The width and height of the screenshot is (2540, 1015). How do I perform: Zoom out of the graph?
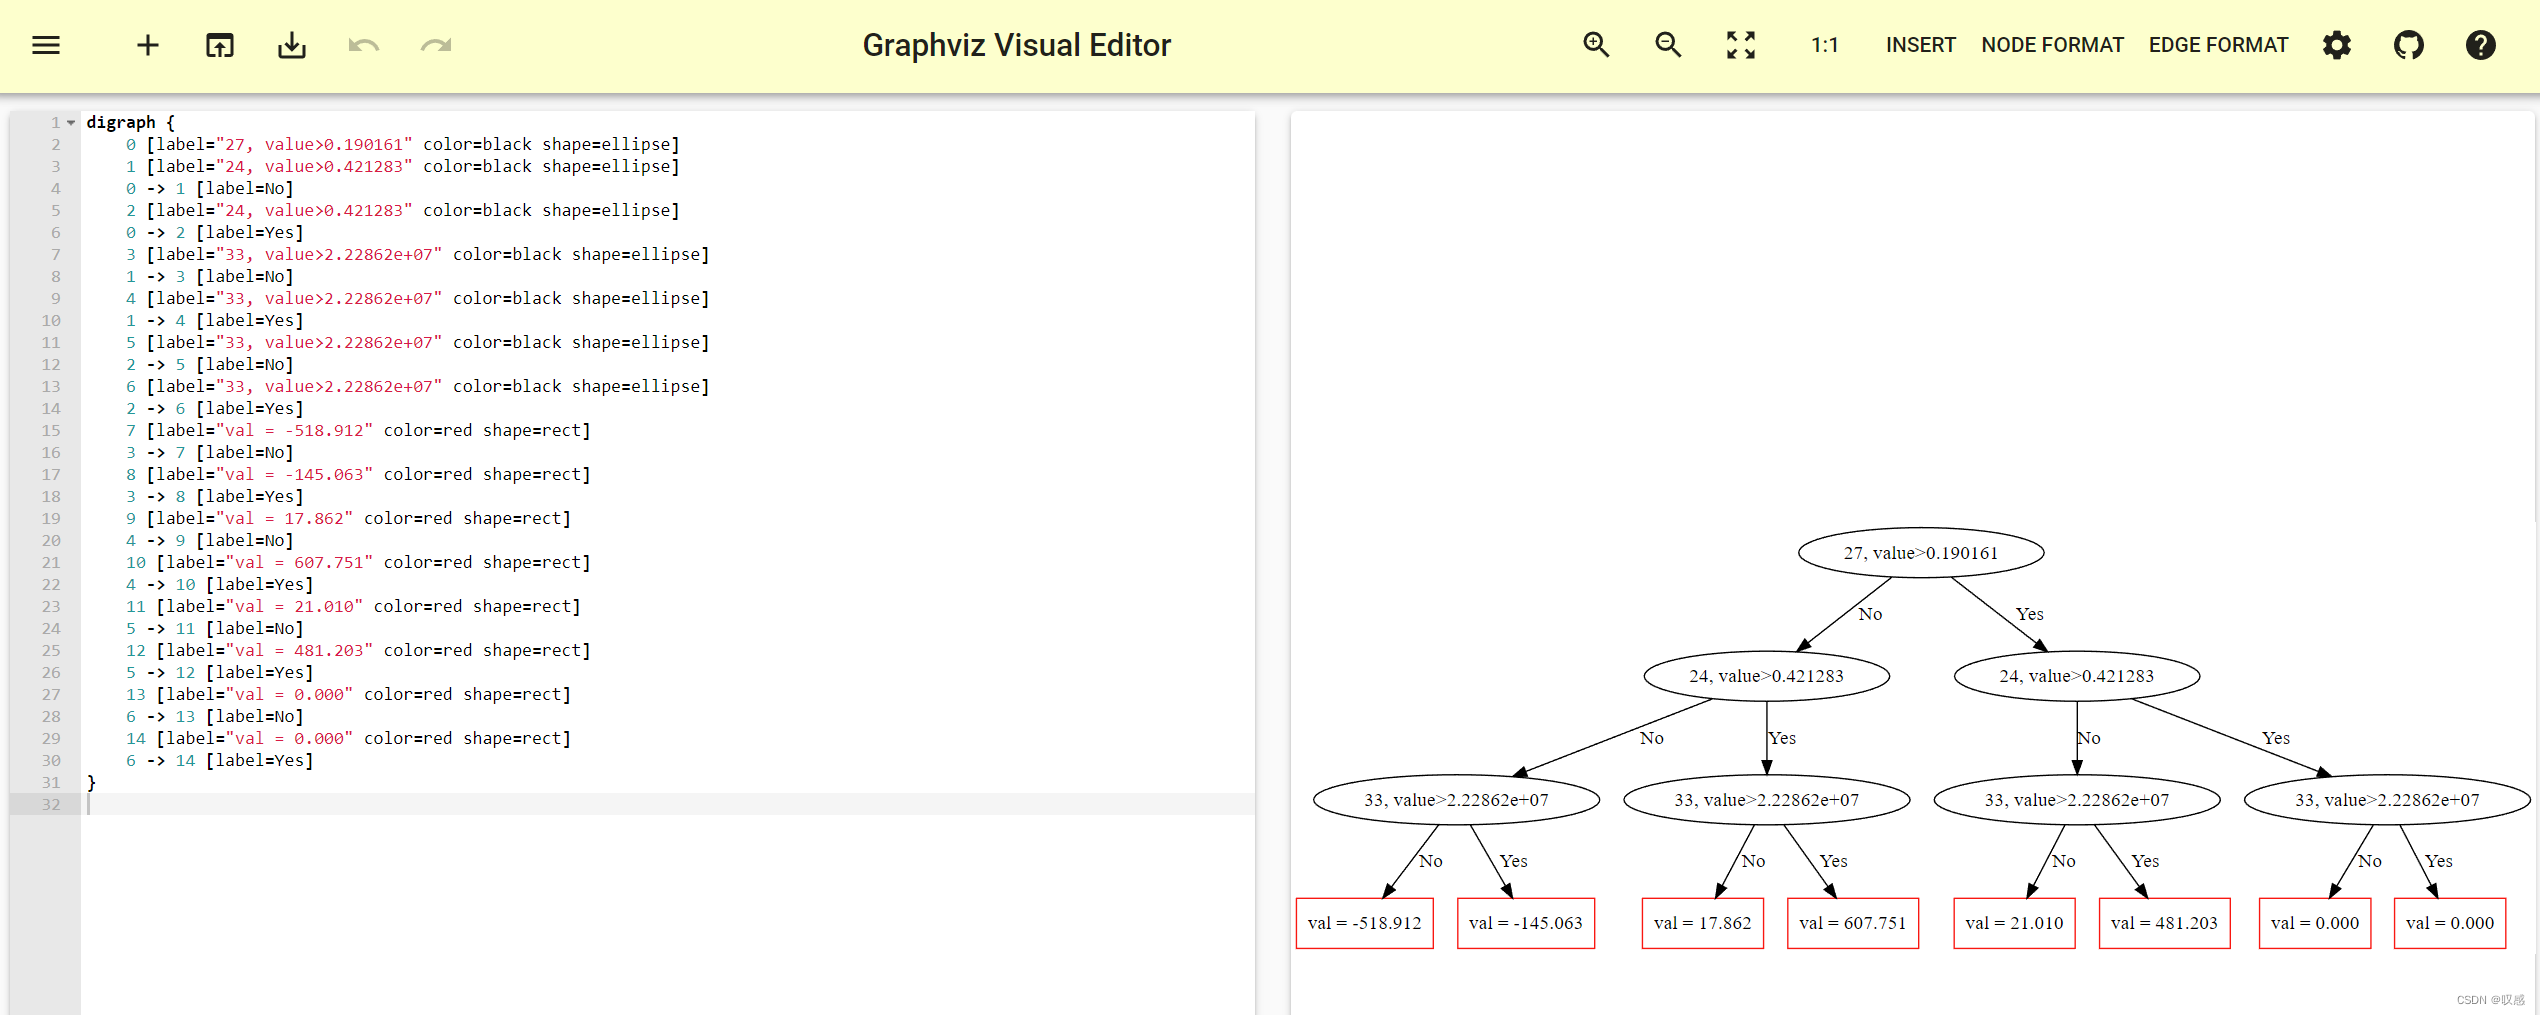pos(1668,45)
